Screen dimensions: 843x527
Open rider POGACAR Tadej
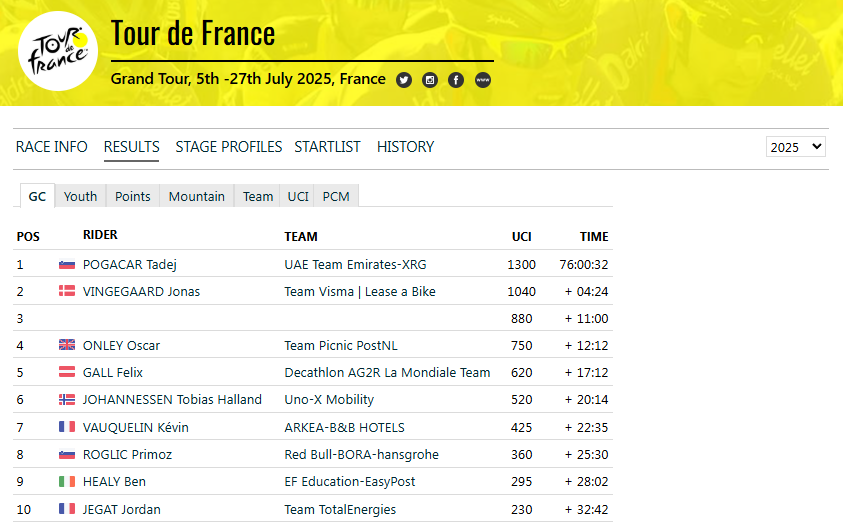130,265
